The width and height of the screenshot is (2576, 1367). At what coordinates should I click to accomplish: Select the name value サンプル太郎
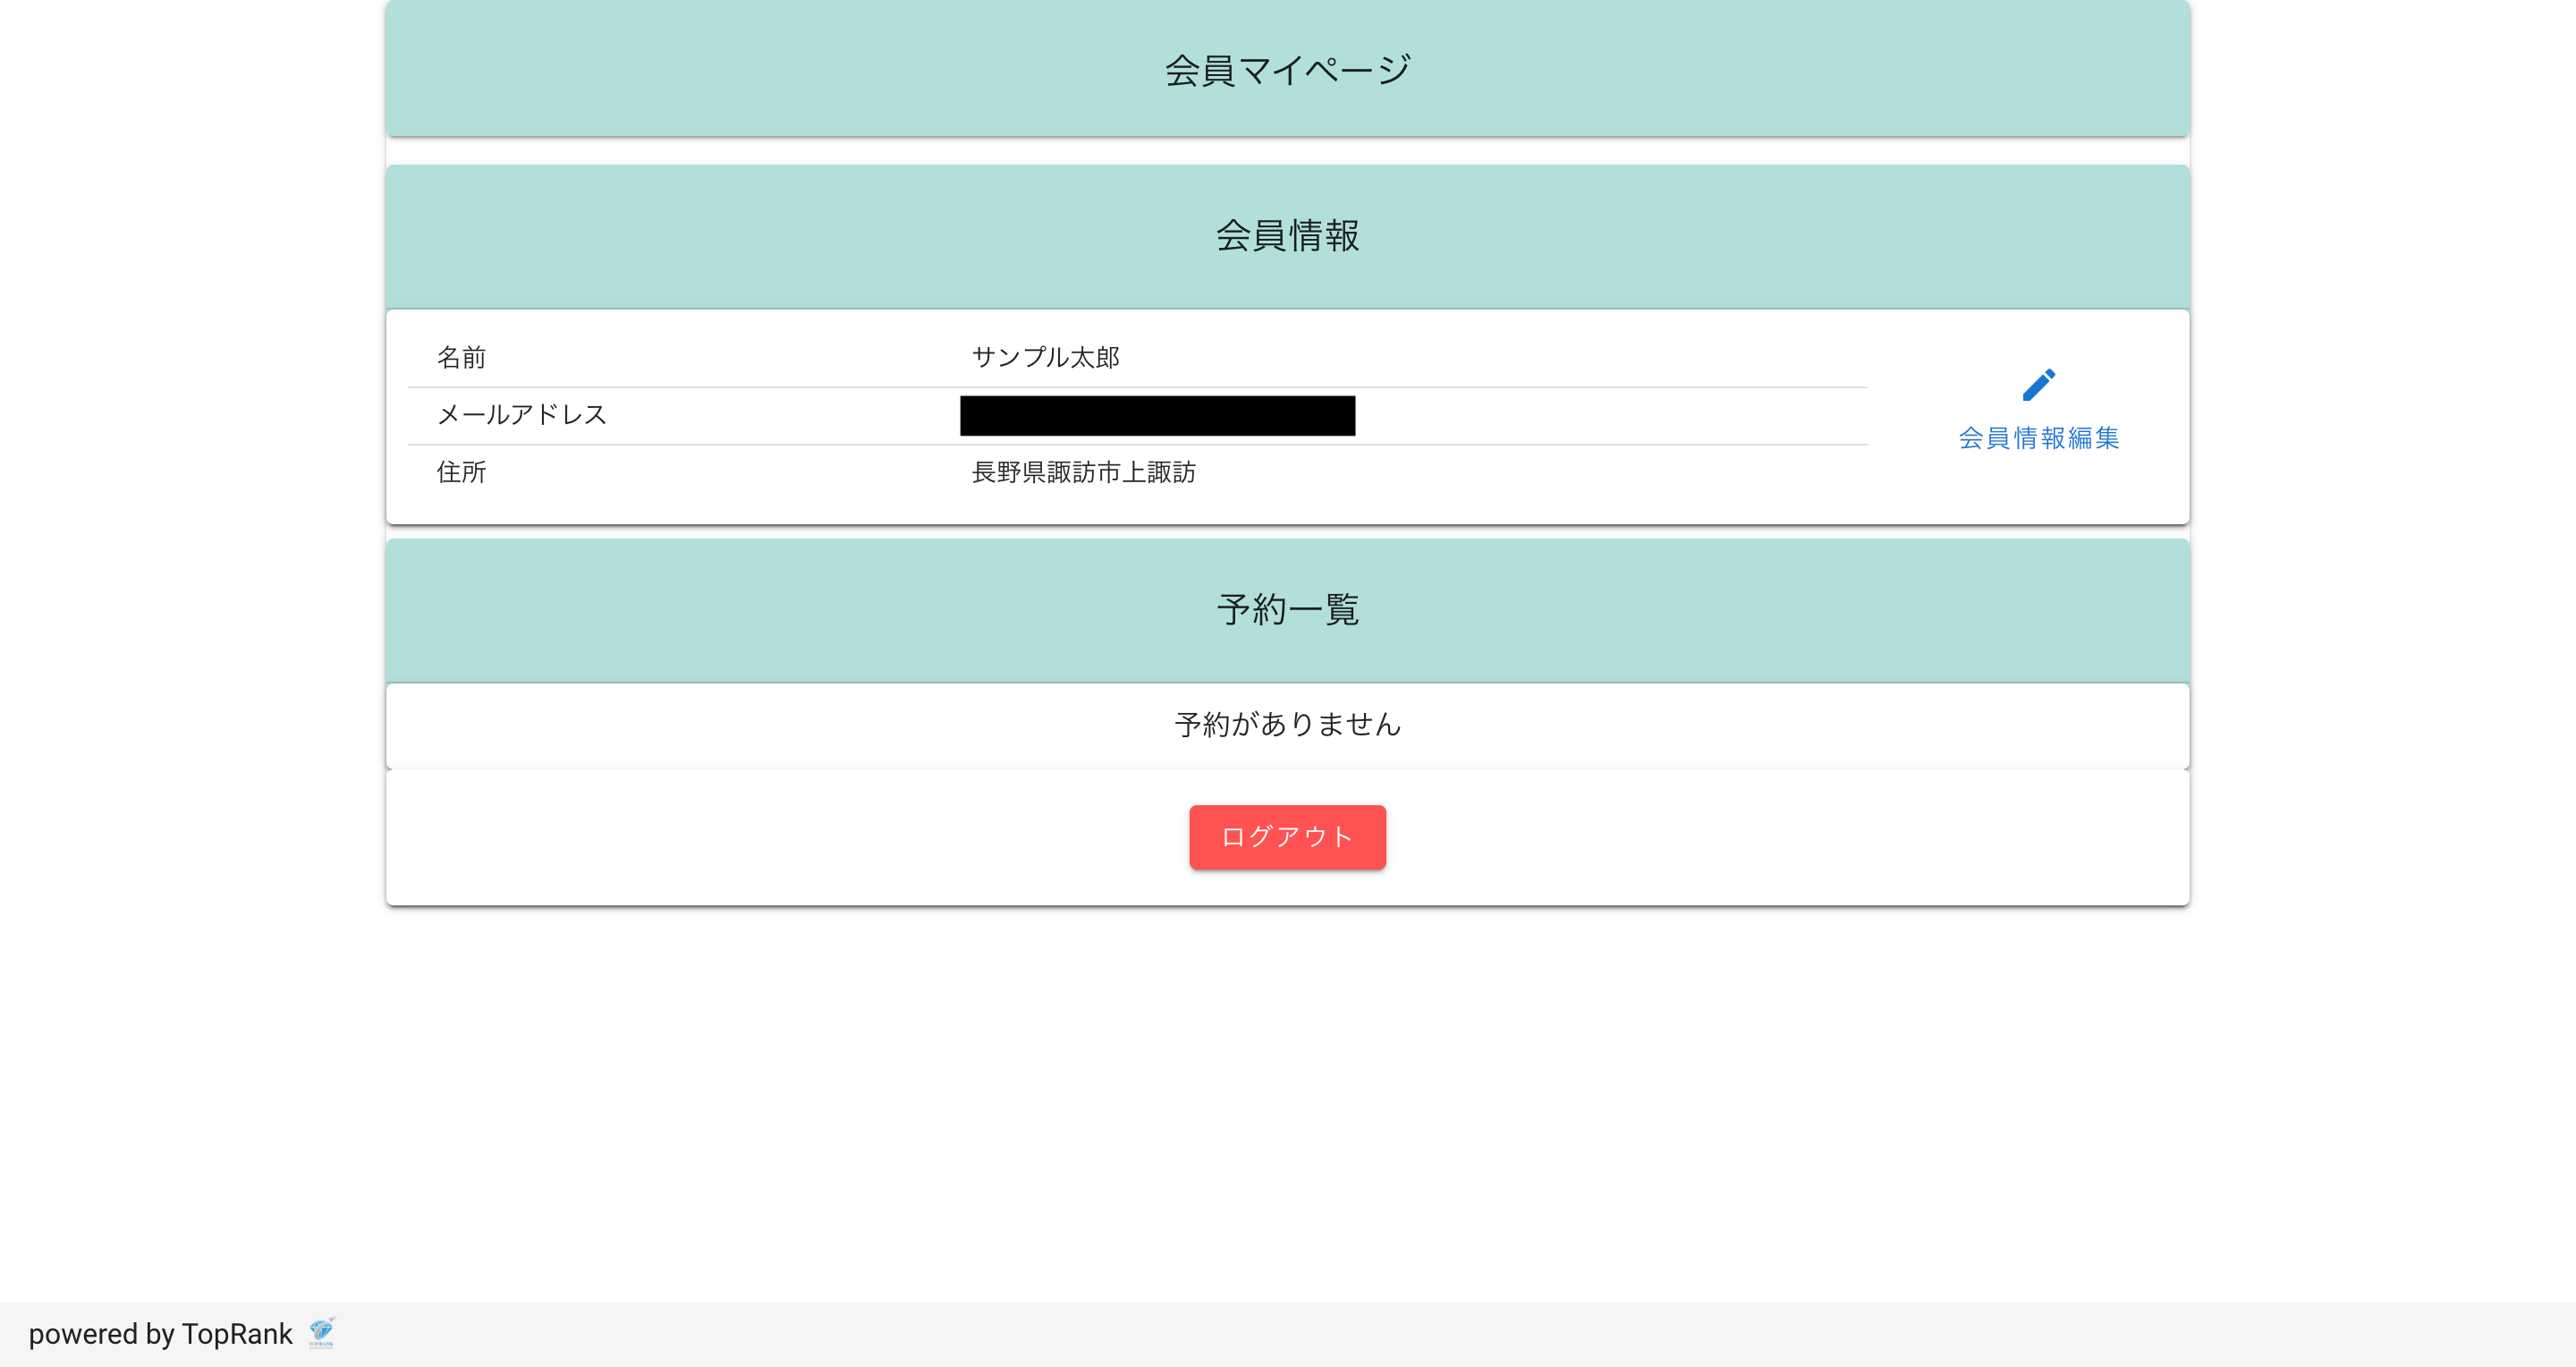coord(1046,357)
